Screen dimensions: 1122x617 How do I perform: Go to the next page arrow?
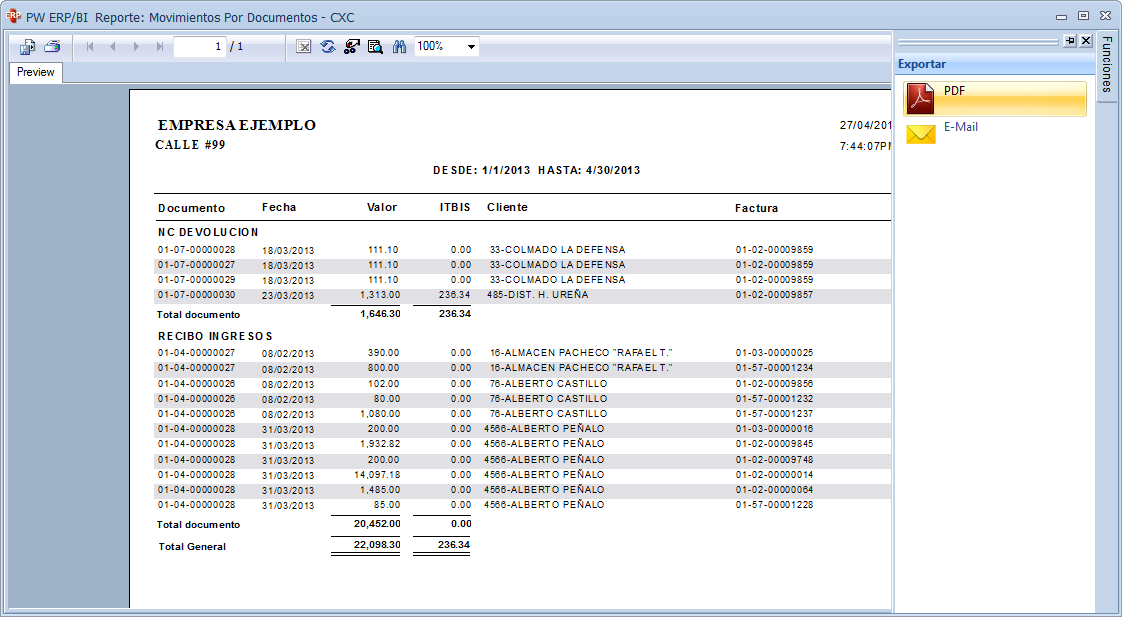click(x=136, y=47)
